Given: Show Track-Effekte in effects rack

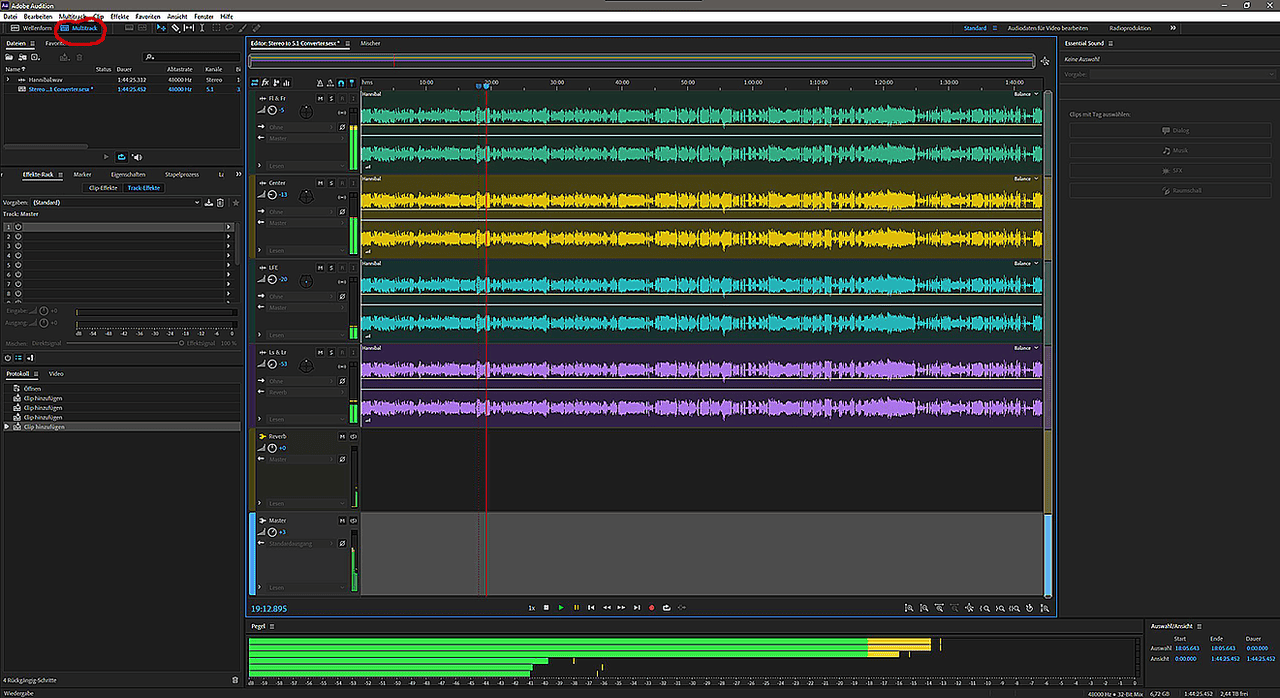Looking at the screenshot, I should coord(144,187).
